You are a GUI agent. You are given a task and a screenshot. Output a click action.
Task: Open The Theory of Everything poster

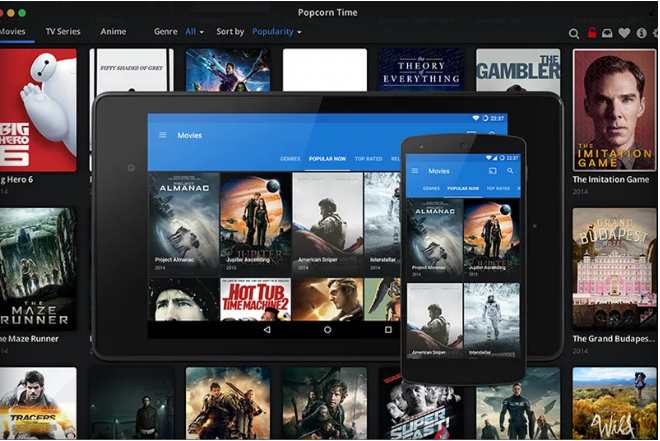point(421,70)
